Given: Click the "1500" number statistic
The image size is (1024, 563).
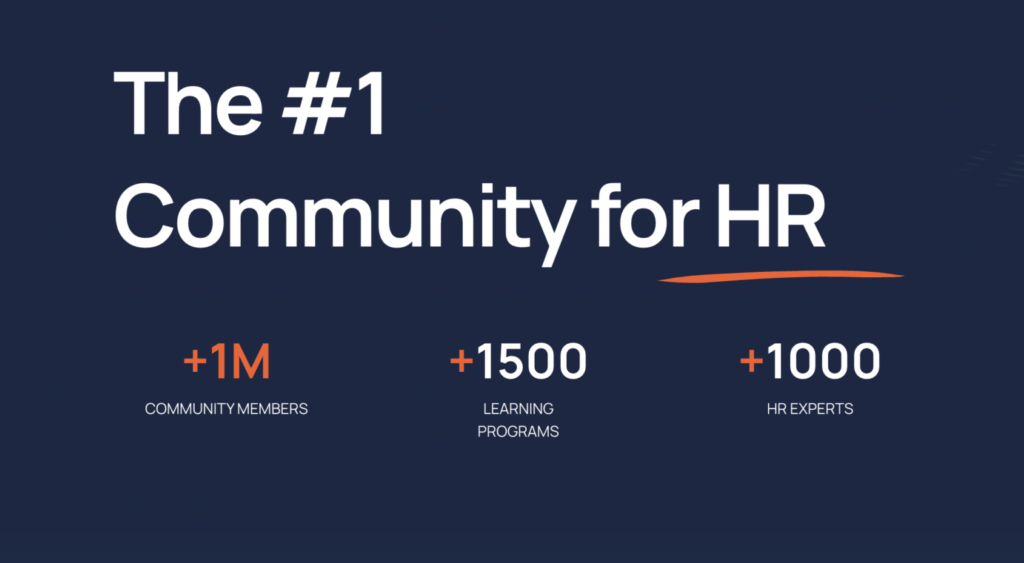Looking at the screenshot, I should (531, 362).
